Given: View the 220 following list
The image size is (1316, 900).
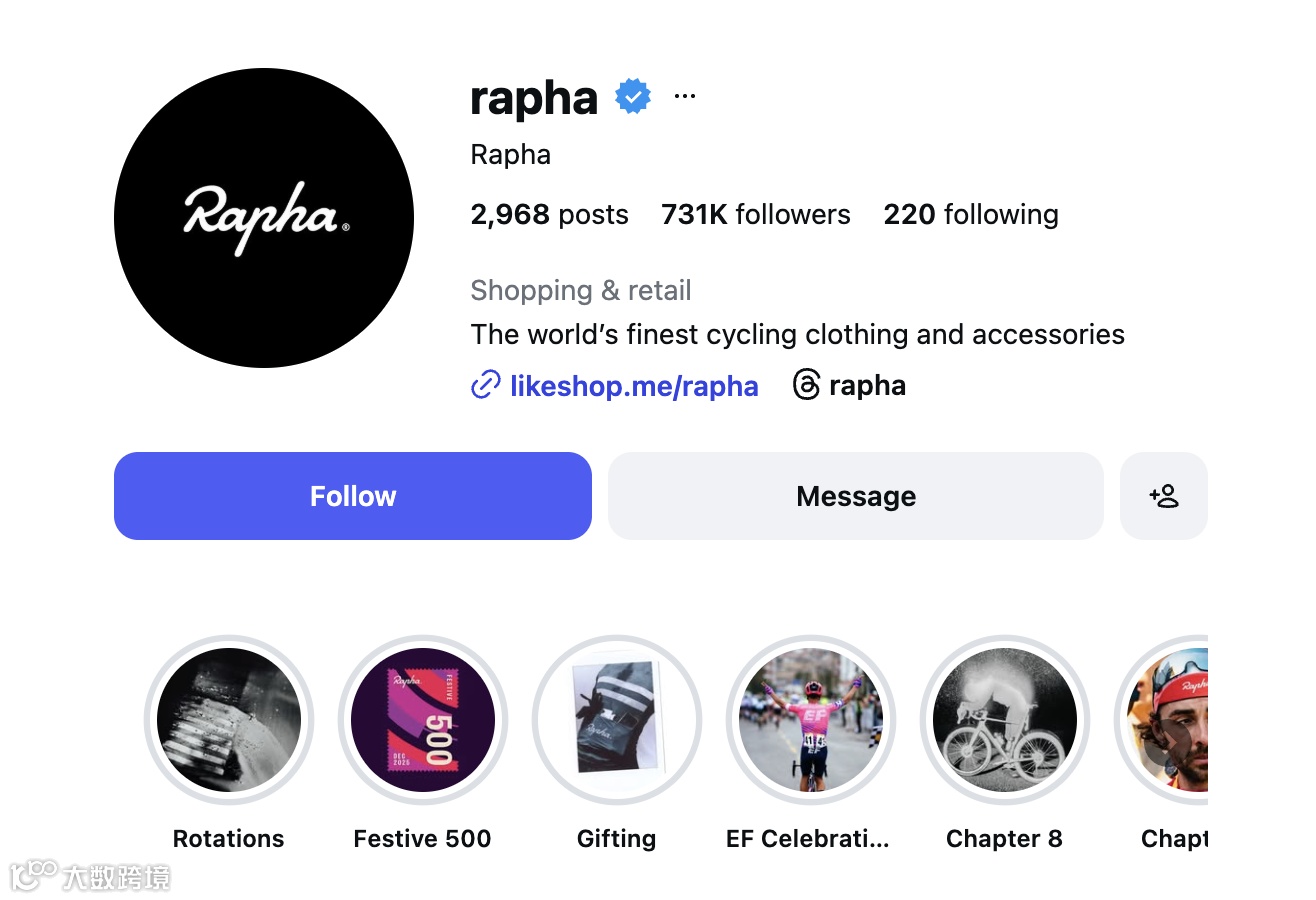Looking at the screenshot, I should [971, 214].
